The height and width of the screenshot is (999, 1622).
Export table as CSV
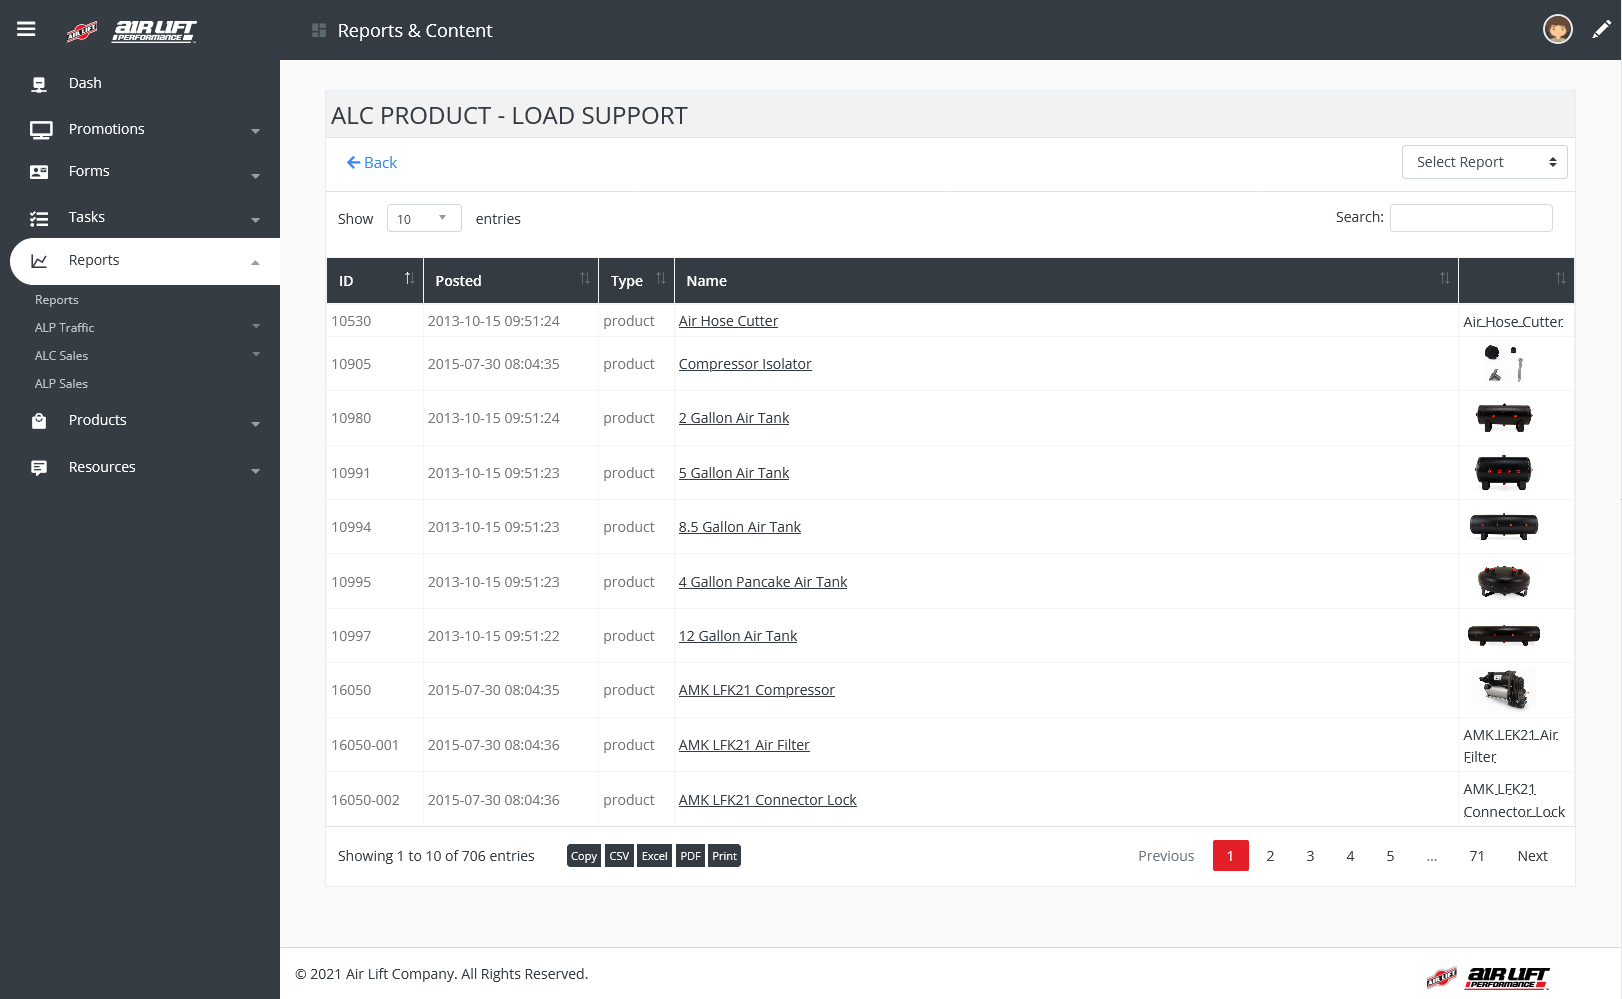(619, 856)
